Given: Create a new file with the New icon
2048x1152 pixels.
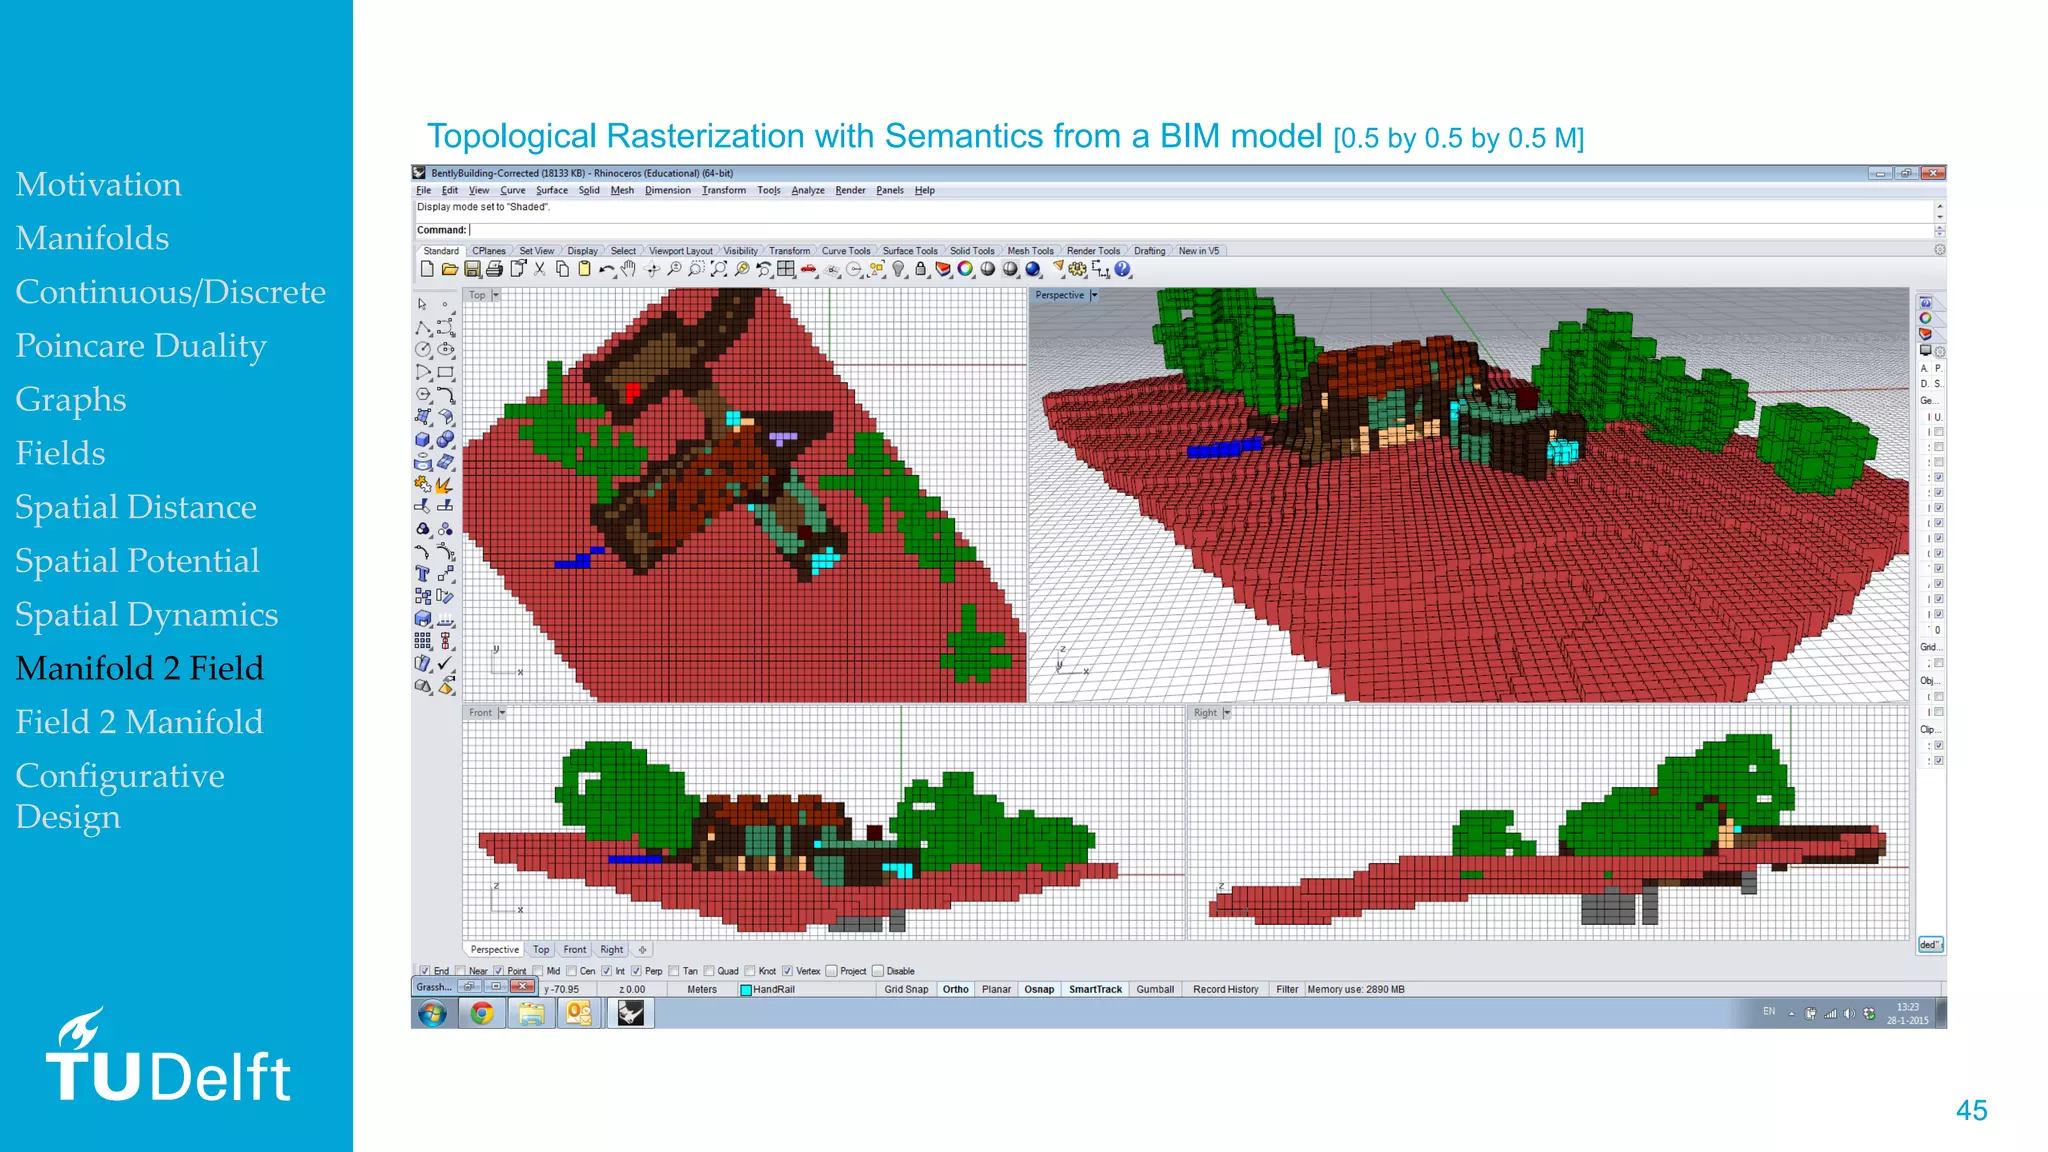Looking at the screenshot, I should point(428,269).
